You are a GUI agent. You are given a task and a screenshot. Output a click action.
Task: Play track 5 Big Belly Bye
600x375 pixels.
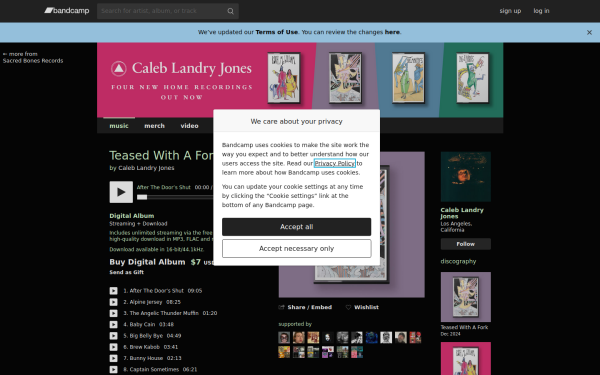[114, 336]
